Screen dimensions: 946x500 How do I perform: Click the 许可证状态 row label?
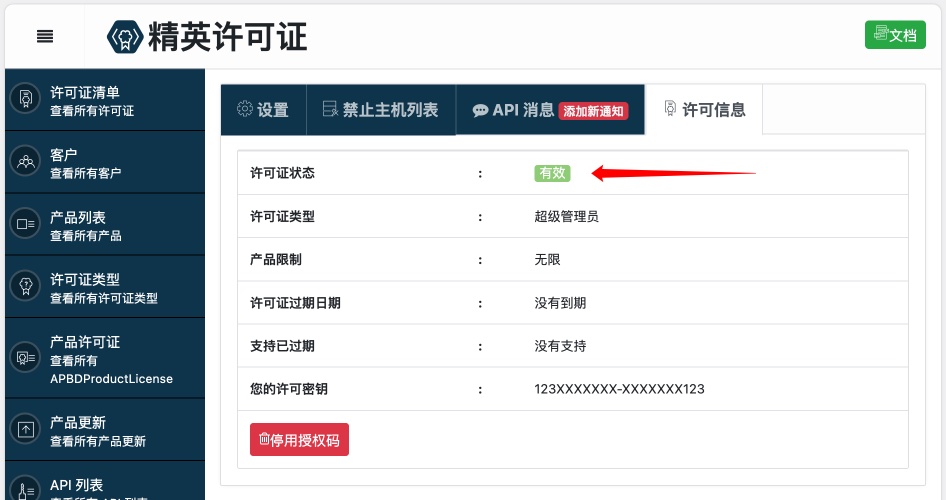pyautogui.click(x=282, y=173)
